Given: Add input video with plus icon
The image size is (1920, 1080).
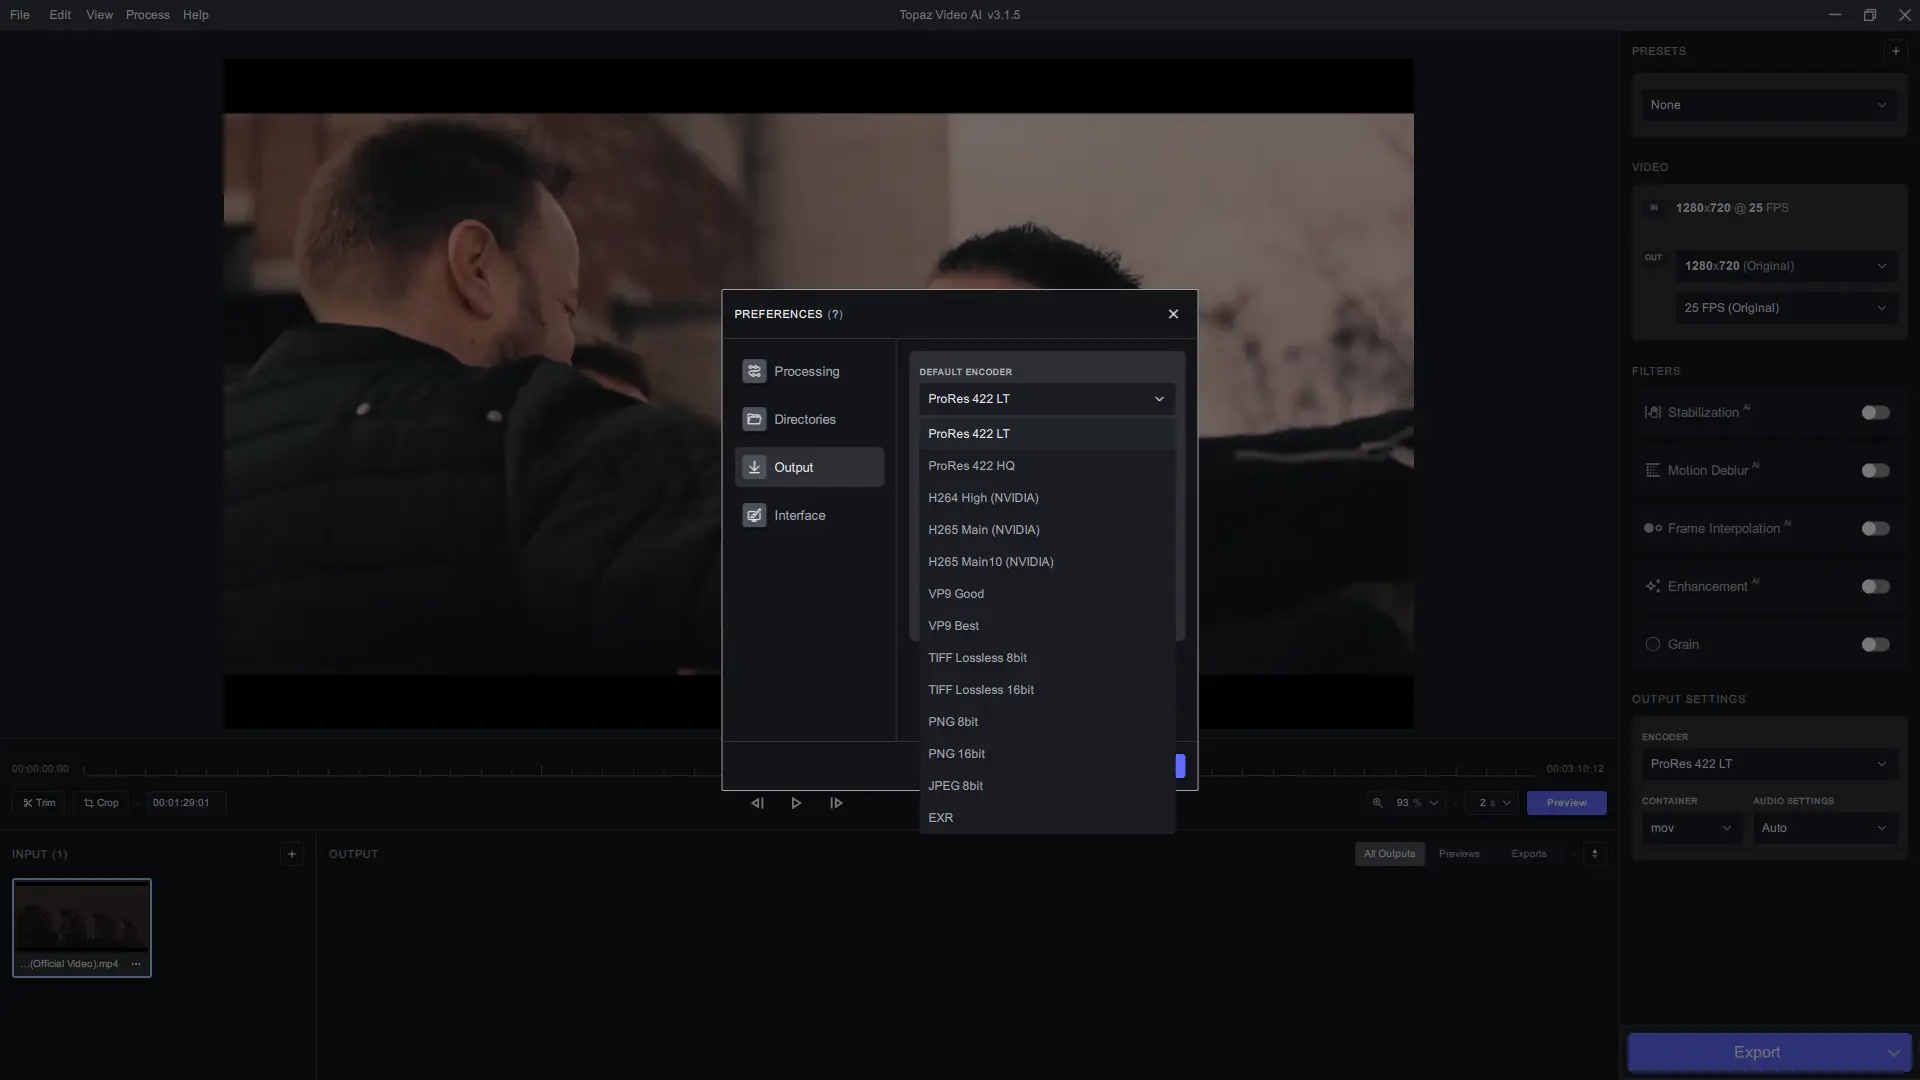Looking at the screenshot, I should pos(292,854).
